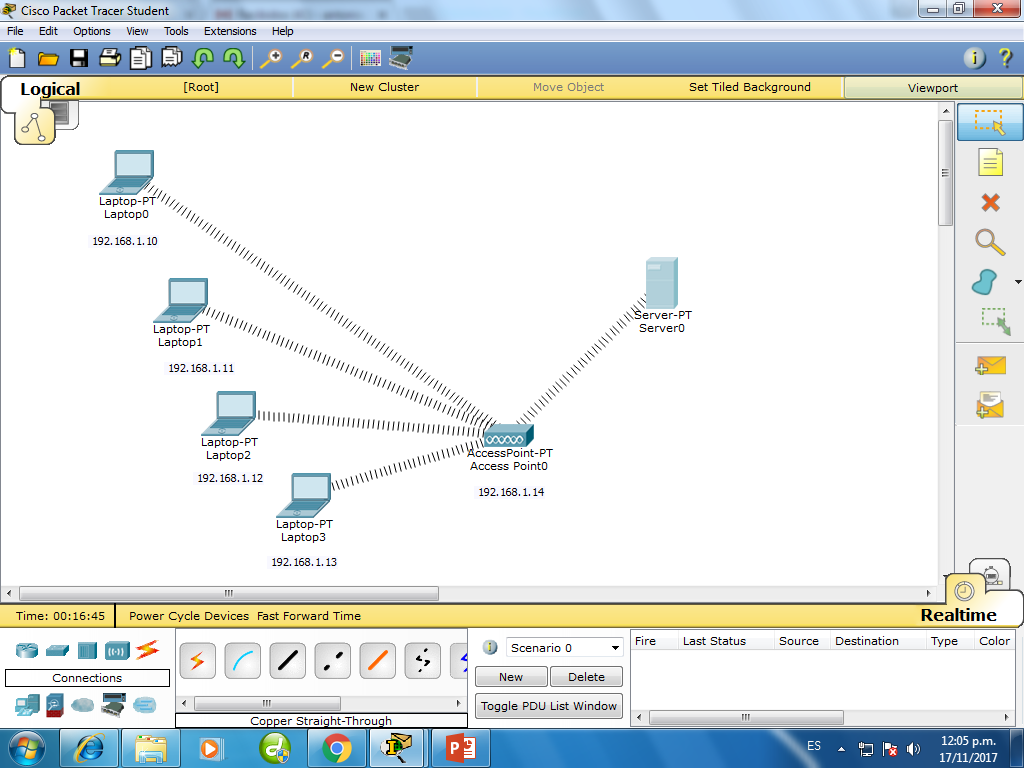Pick the orange Fiber cable
The width and height of the screenshot is (1024, 768).
(x=377, y=661)
